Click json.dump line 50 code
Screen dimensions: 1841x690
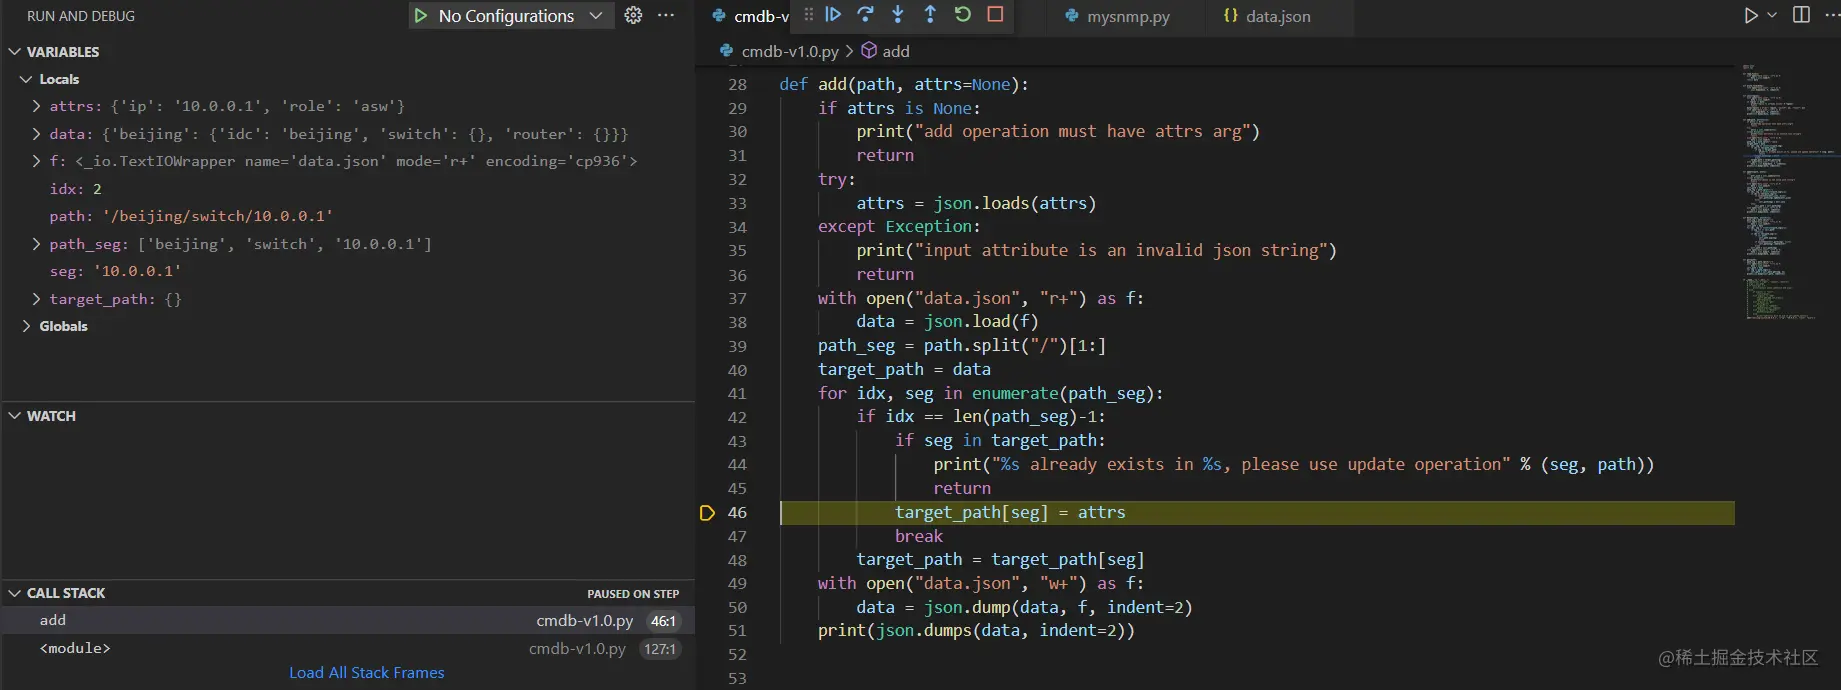coord(1024,608)
